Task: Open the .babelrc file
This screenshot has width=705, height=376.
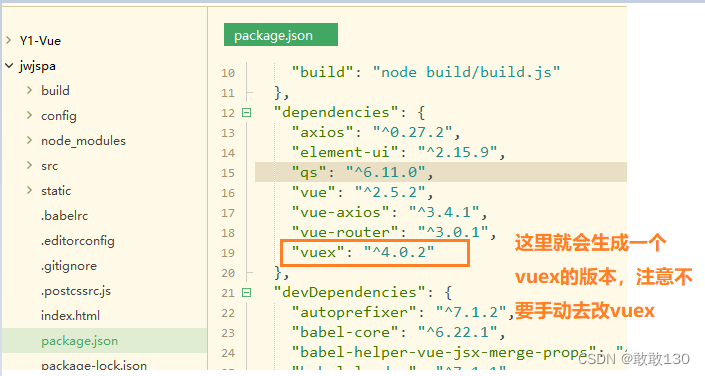Action: (x=65, y=216)
